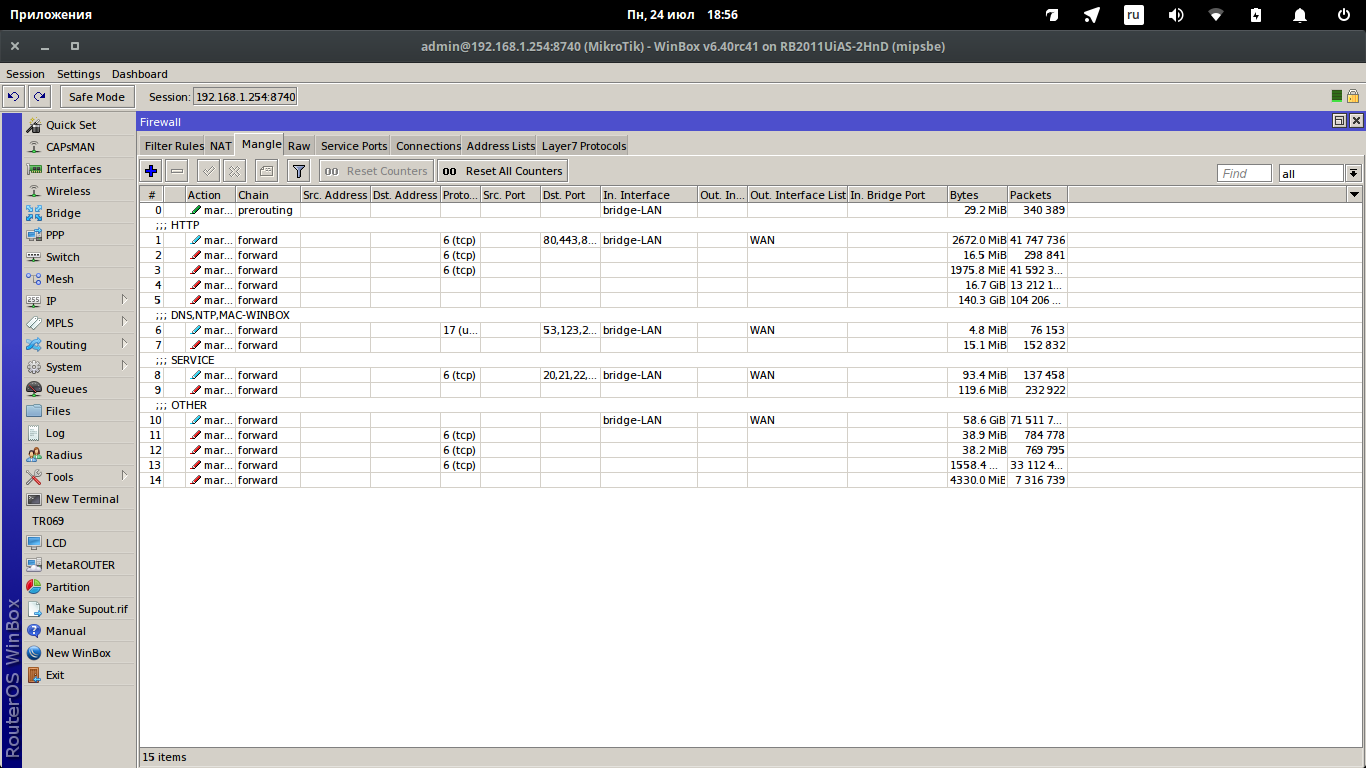Click the Undo arrow in the toolbar
The image size is (1366, 768).
14,97
